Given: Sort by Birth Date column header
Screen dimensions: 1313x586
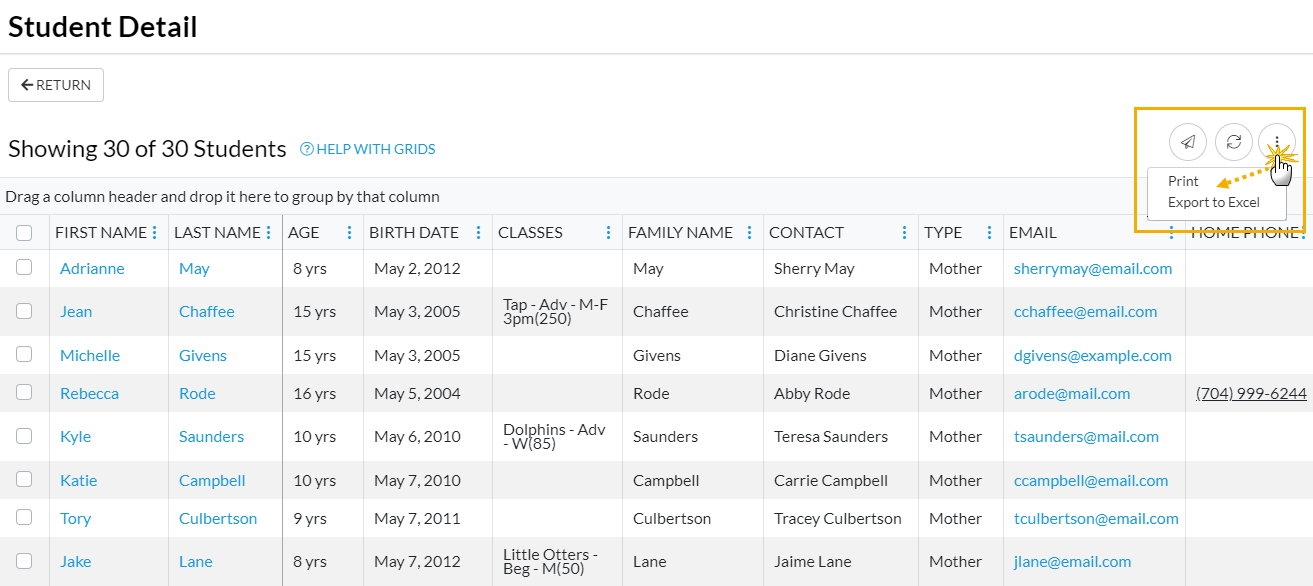Looking at the screenshot, I should tap(414, 232).
